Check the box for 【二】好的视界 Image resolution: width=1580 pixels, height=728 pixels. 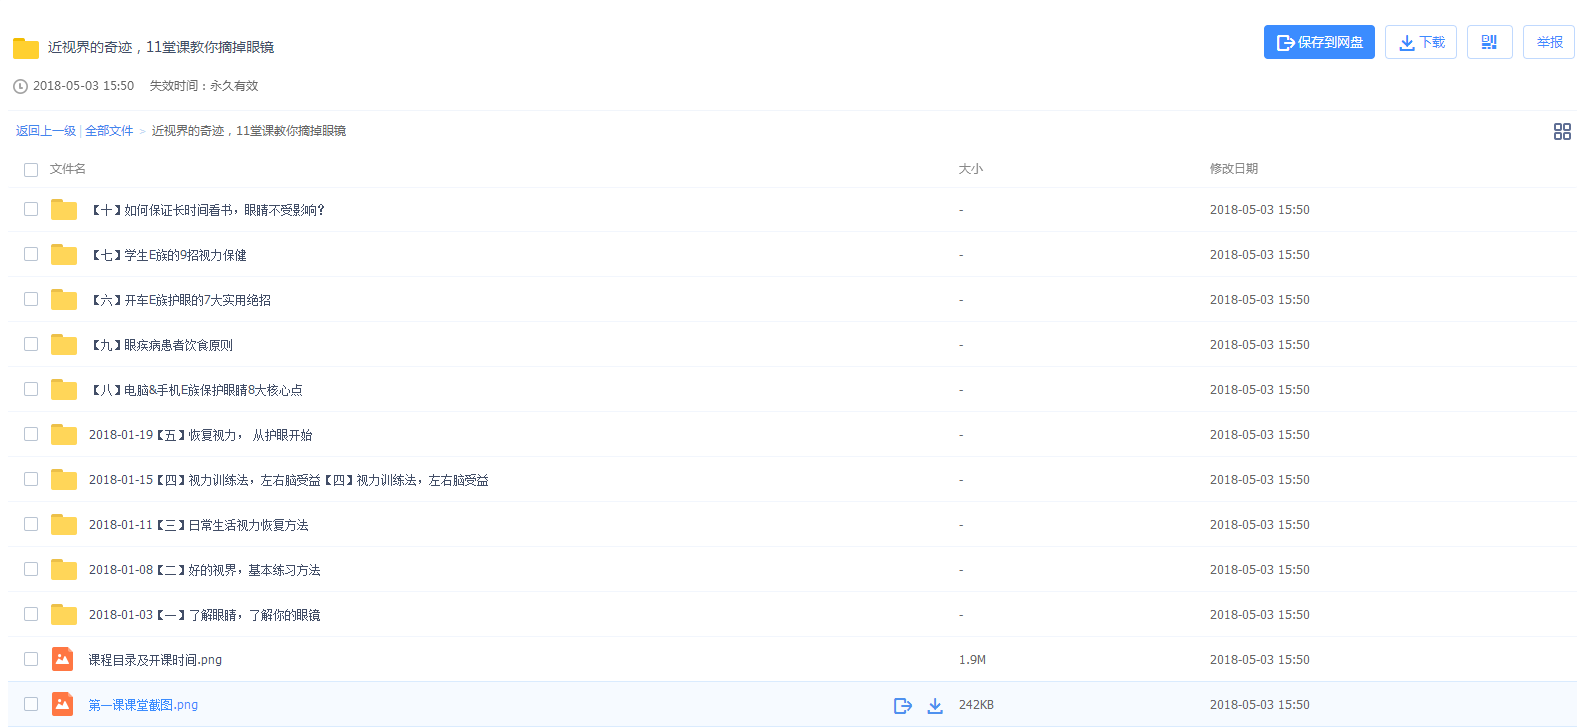tap(31, 569)
